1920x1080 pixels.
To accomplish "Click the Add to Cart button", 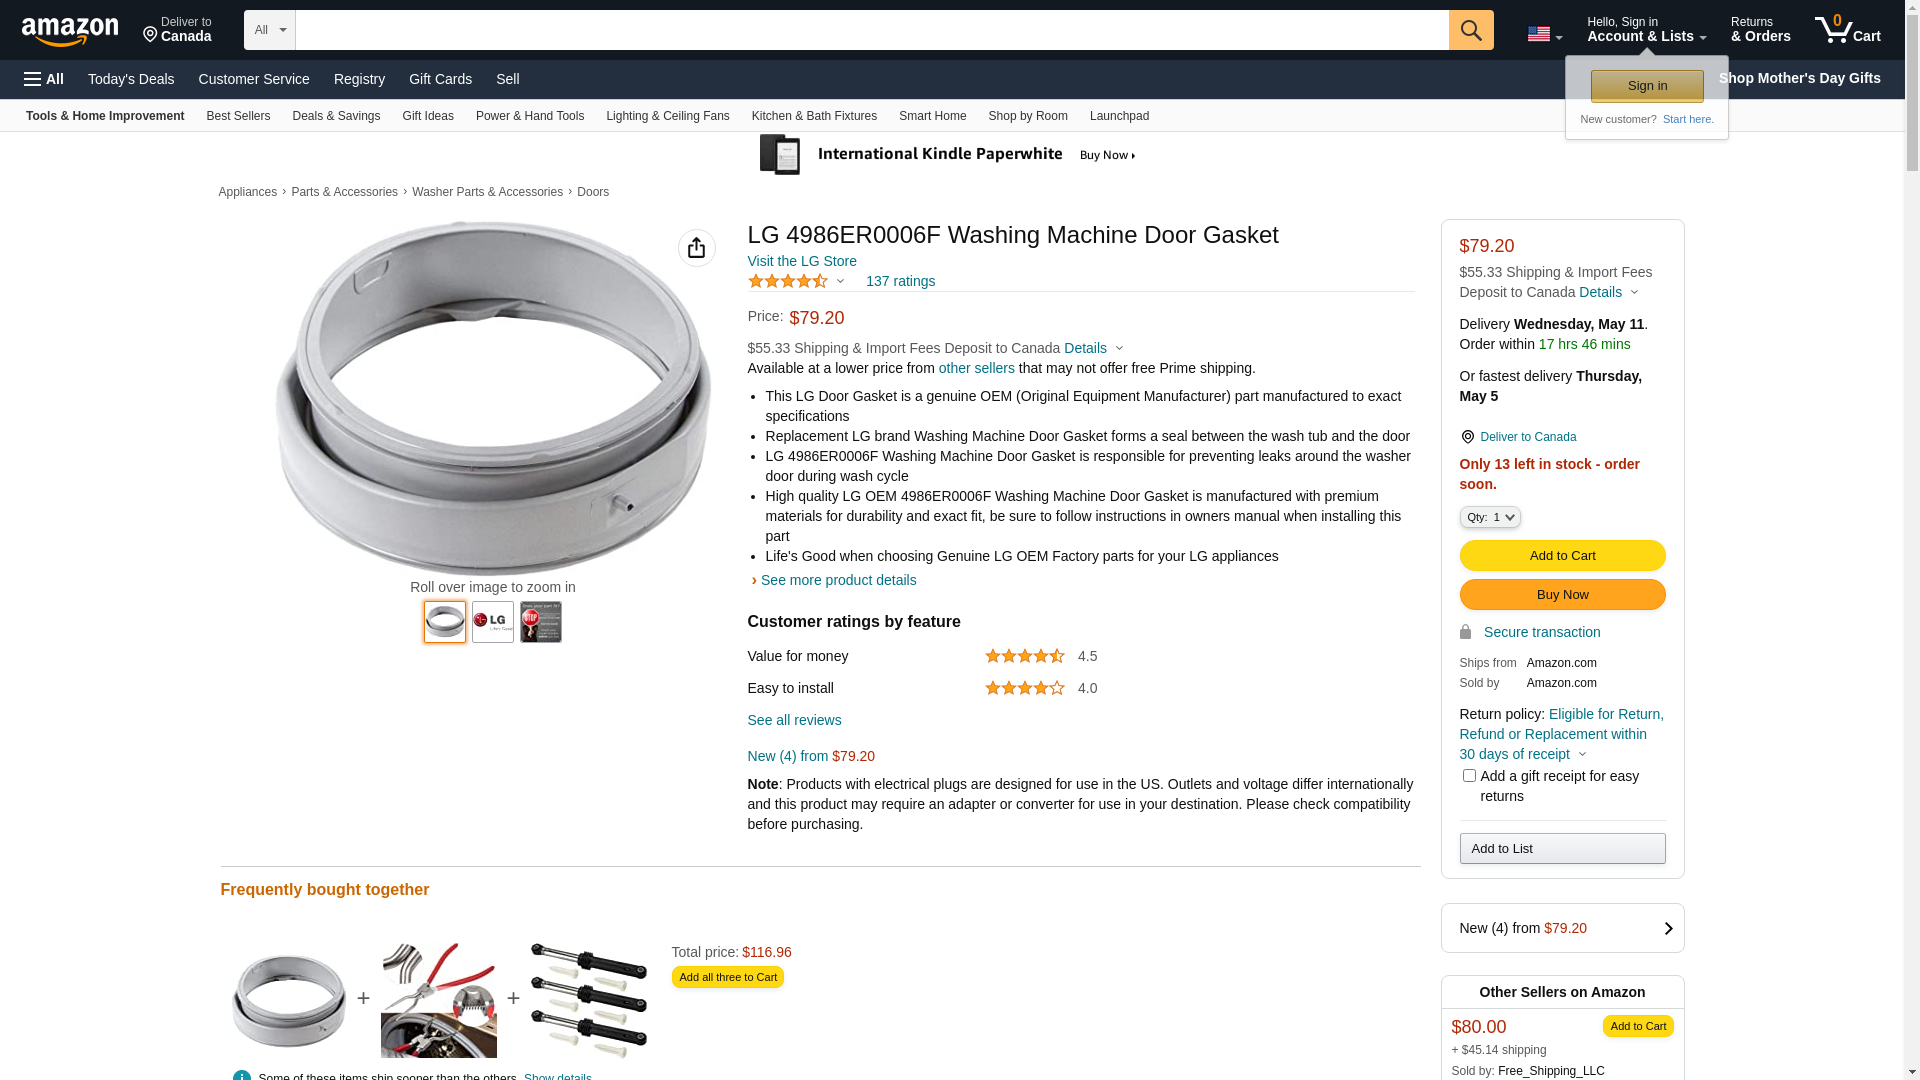I will [1562, 556].
